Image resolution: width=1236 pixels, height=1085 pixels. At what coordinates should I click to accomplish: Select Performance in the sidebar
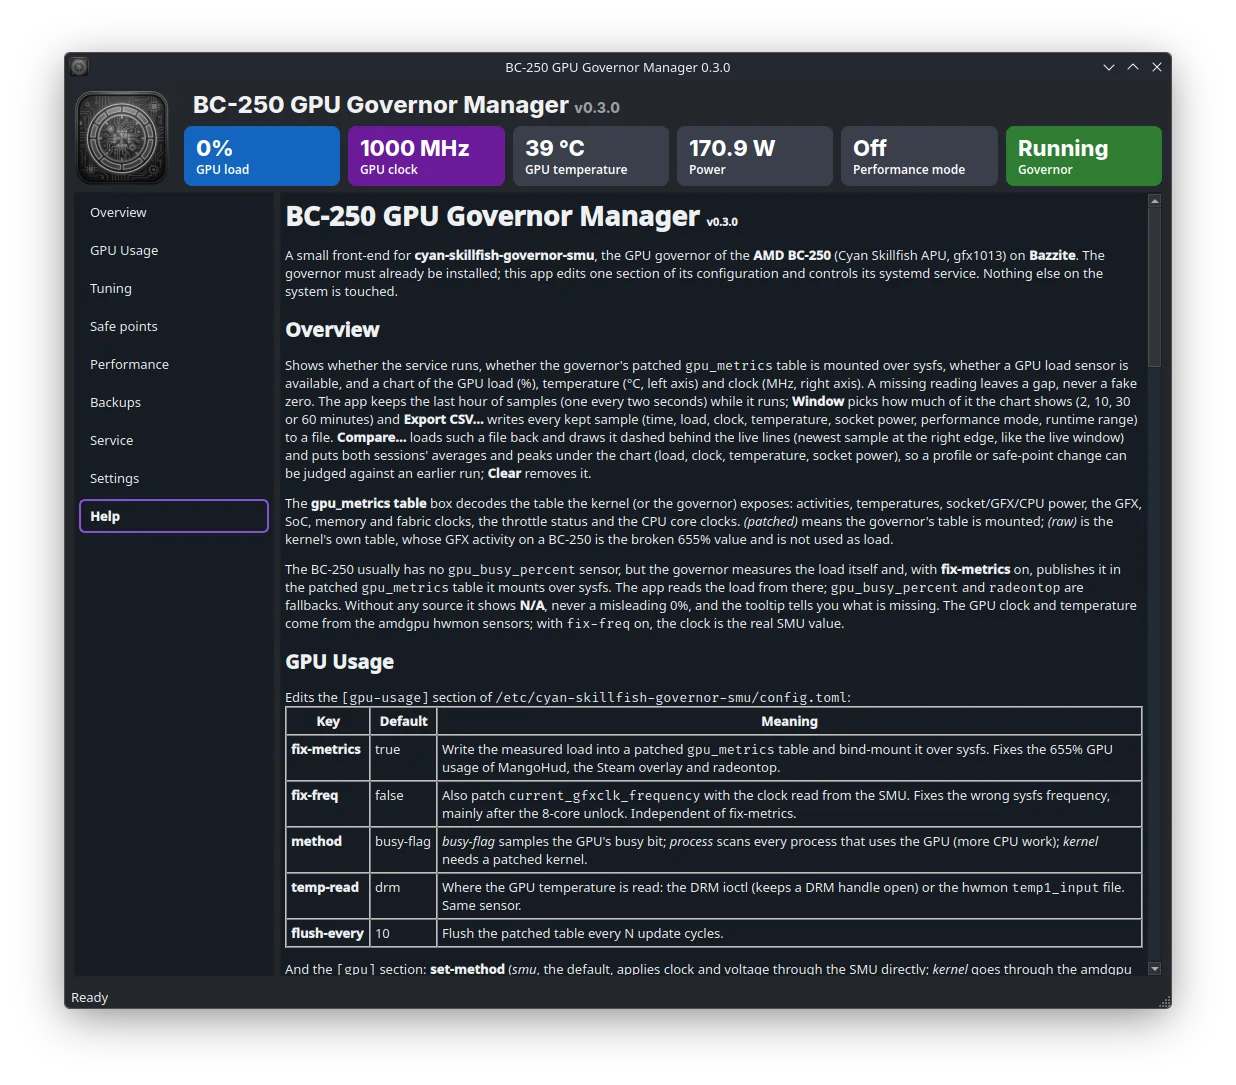point(174,364)
